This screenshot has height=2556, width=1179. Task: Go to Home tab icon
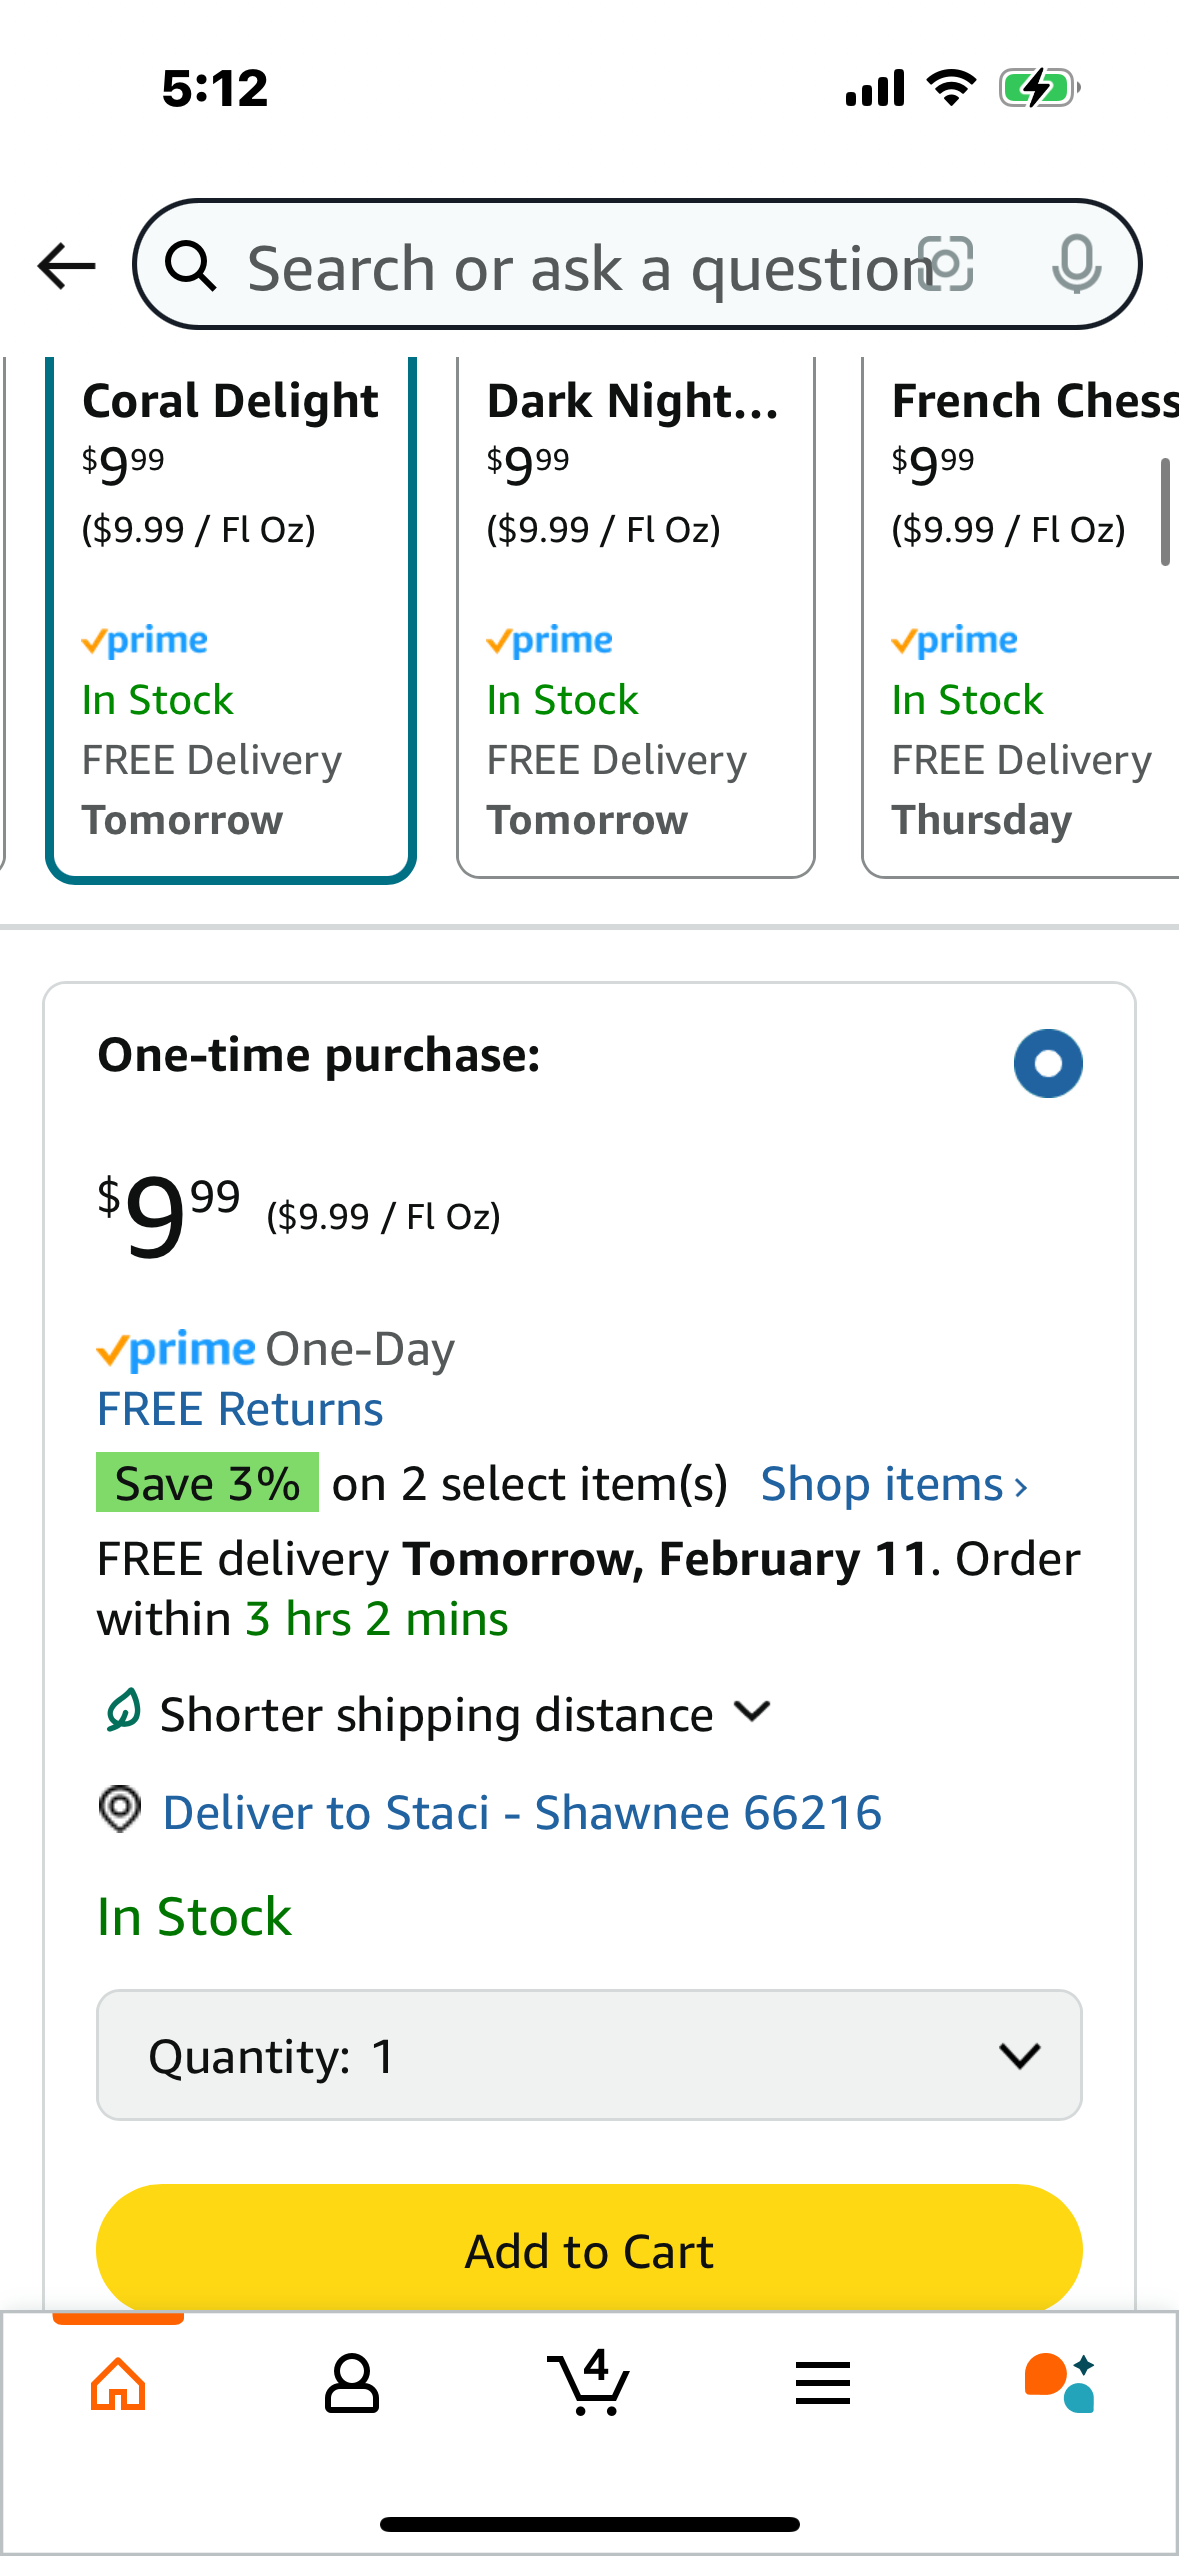tap(118, 2384)
